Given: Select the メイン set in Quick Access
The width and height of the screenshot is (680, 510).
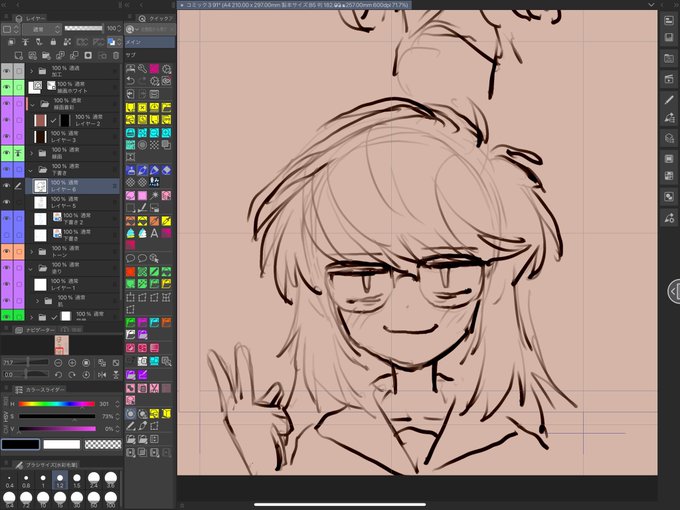Looking at the screenshot, I should (x=150, y=42).
